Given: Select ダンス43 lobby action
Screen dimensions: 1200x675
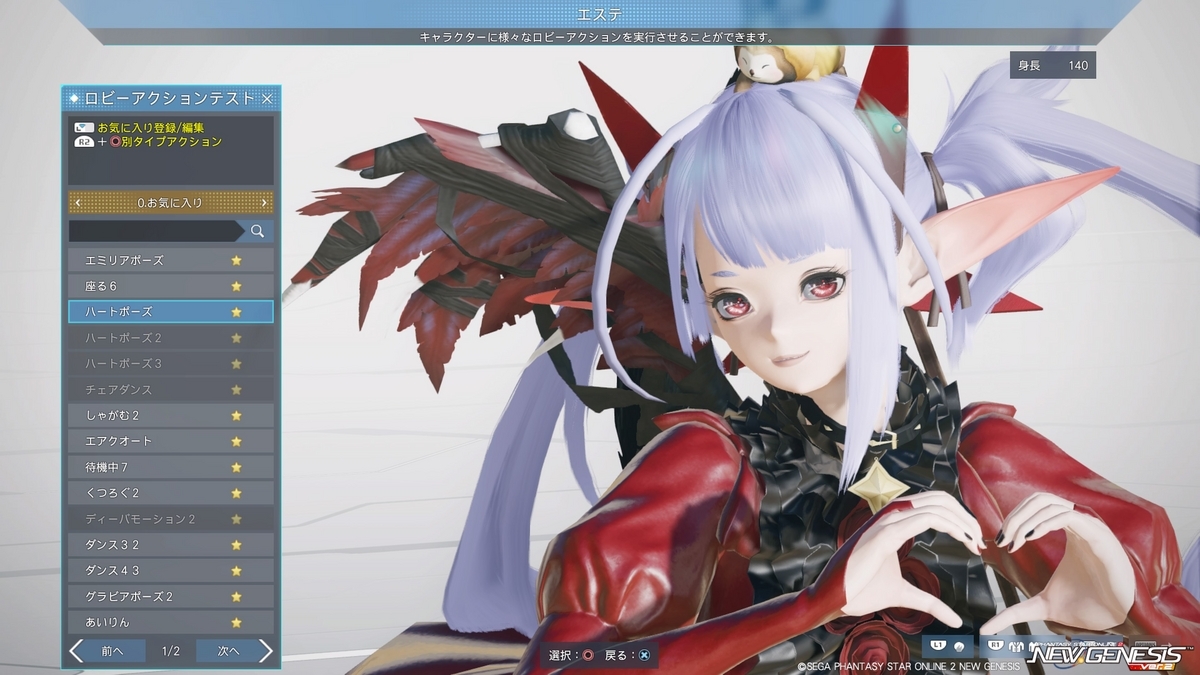Looking at the screenshot, I should coord(171,571).
